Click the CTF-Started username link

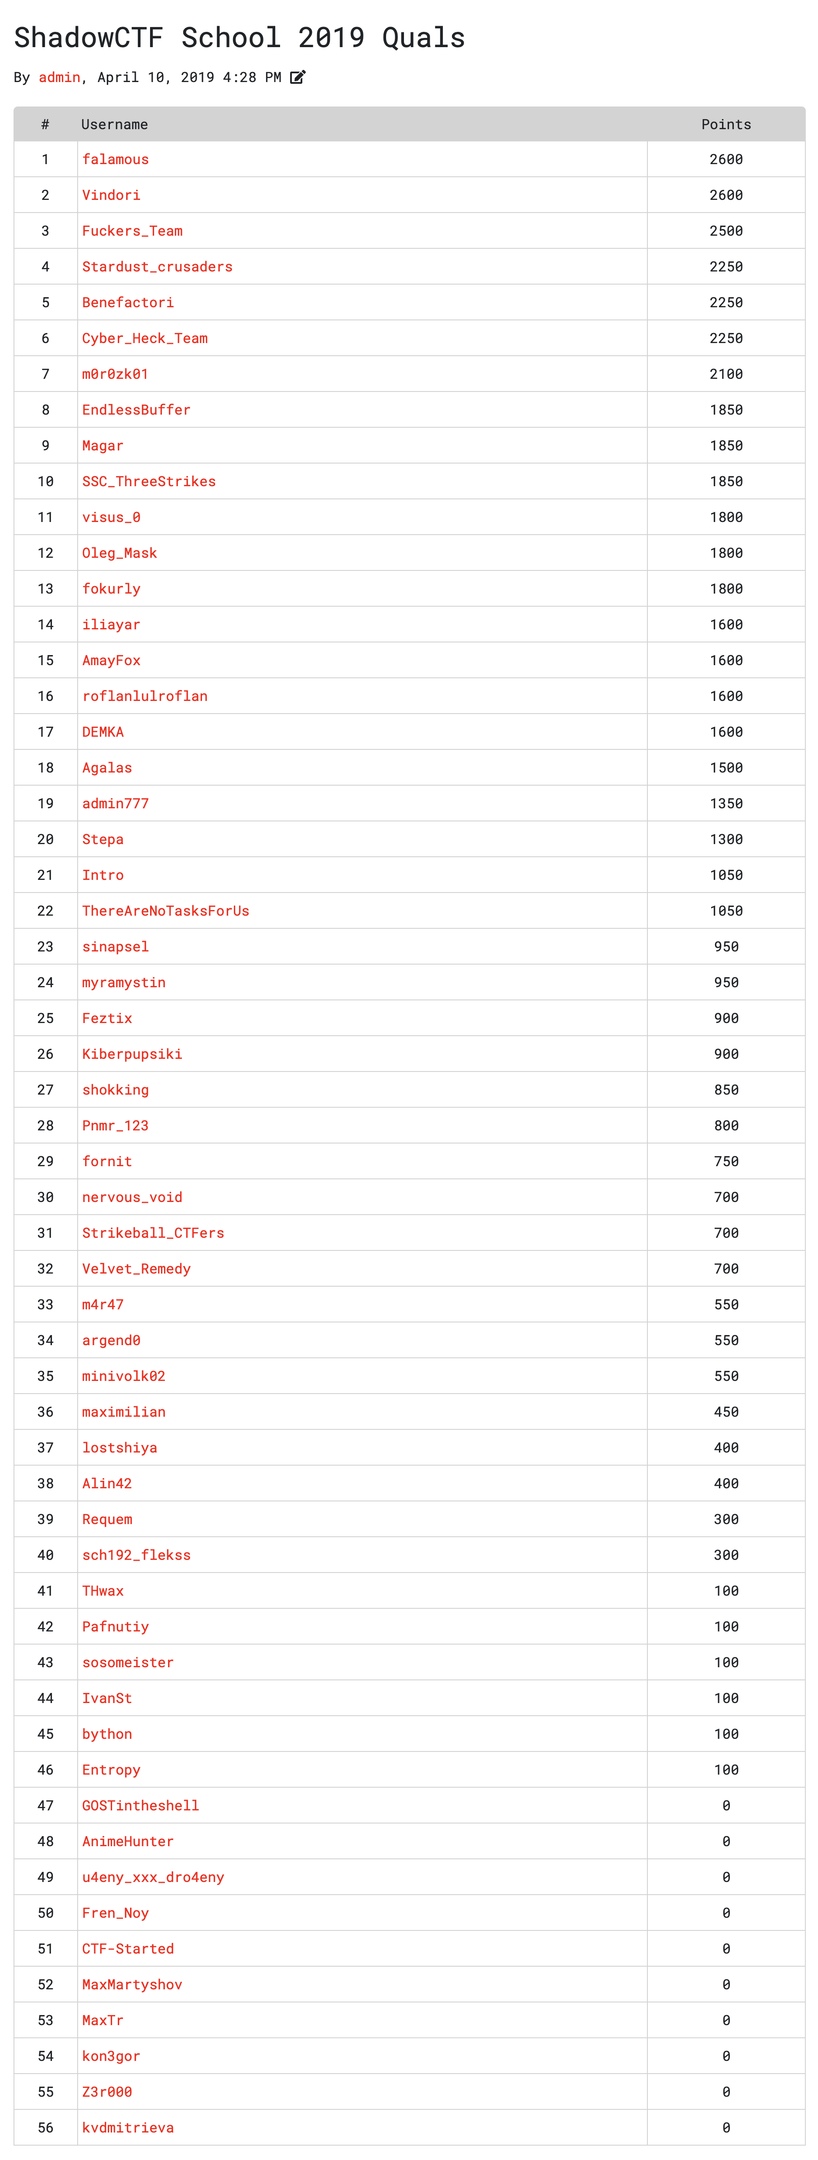pyautogui.click(x=128, y=1949)
